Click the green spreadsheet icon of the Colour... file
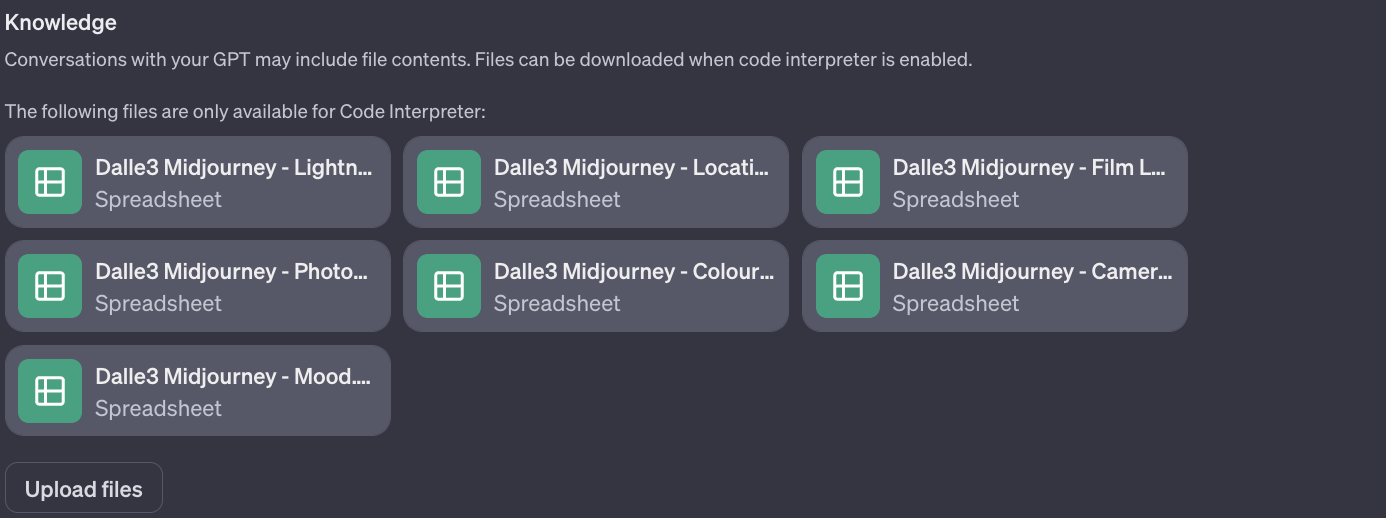Screen dimensions: 1386x518 coord(449,286)
